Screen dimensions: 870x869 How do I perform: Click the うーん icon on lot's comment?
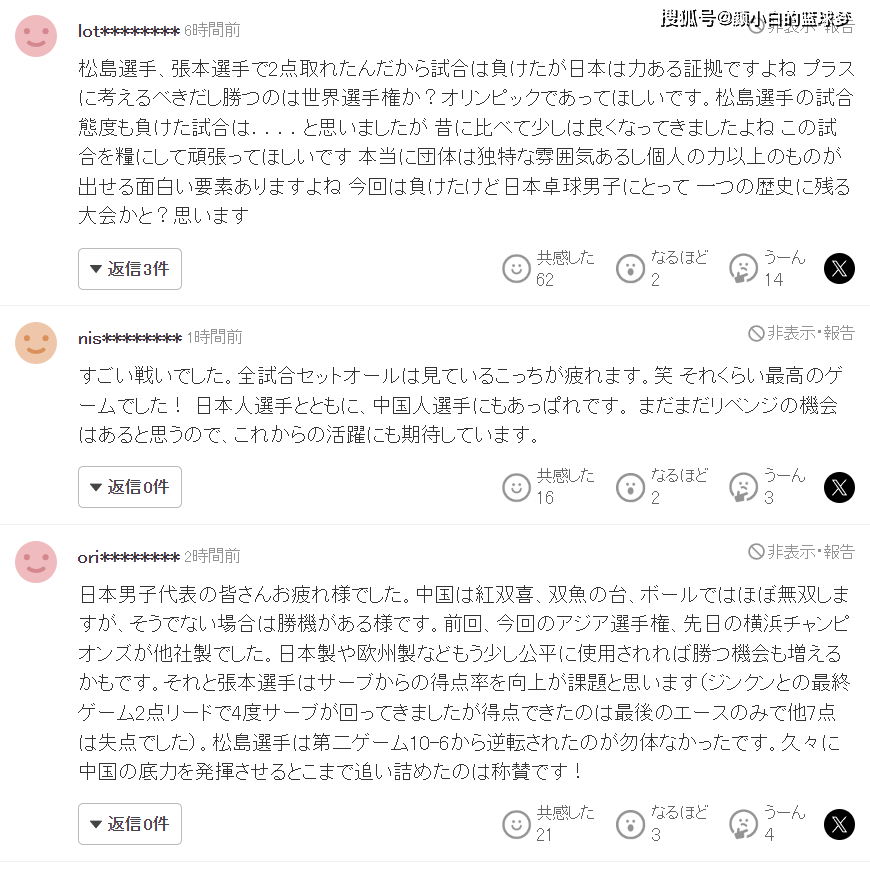pyautogui.click(x=743, y=269)
